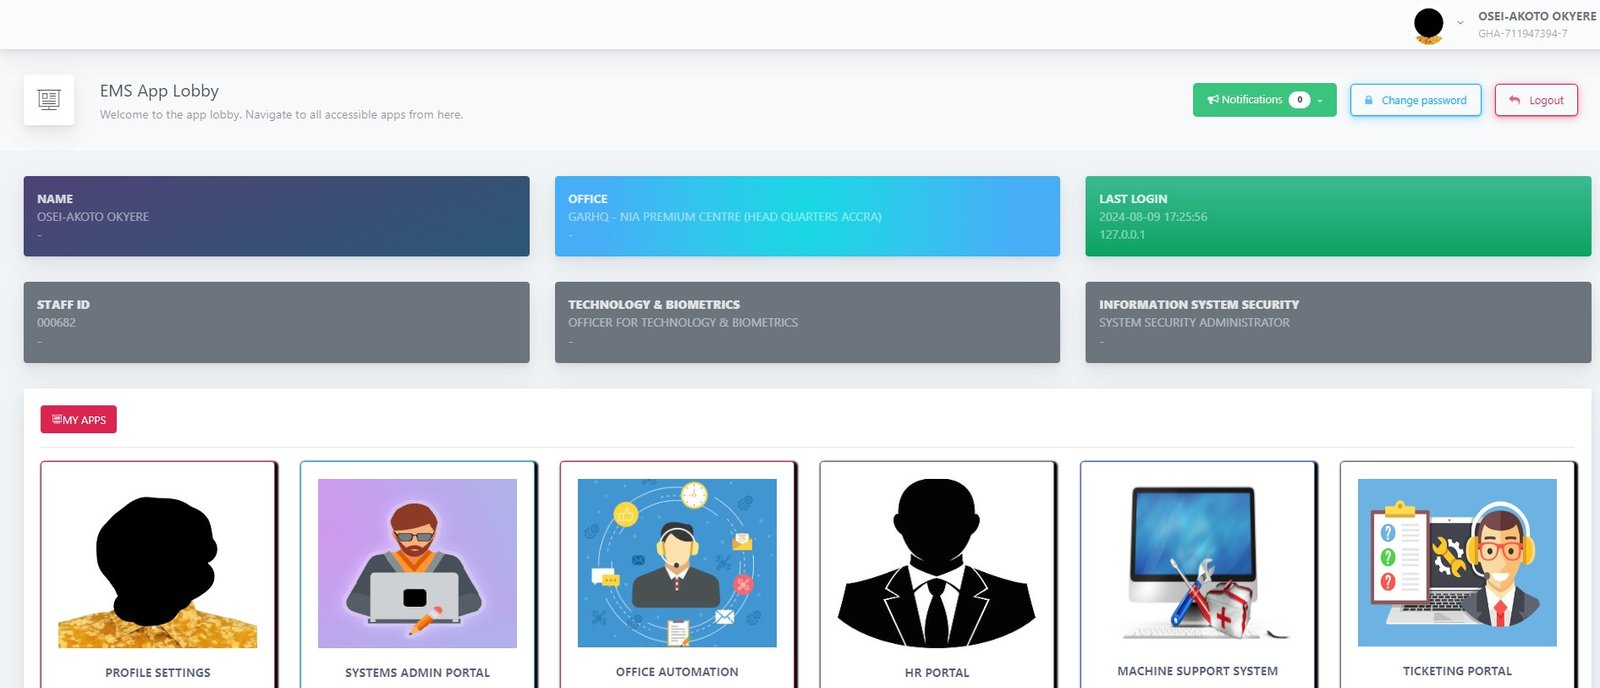Click the Ticketing Portal label
This screenshot has width=1600, height=688.
[1457, 672]
